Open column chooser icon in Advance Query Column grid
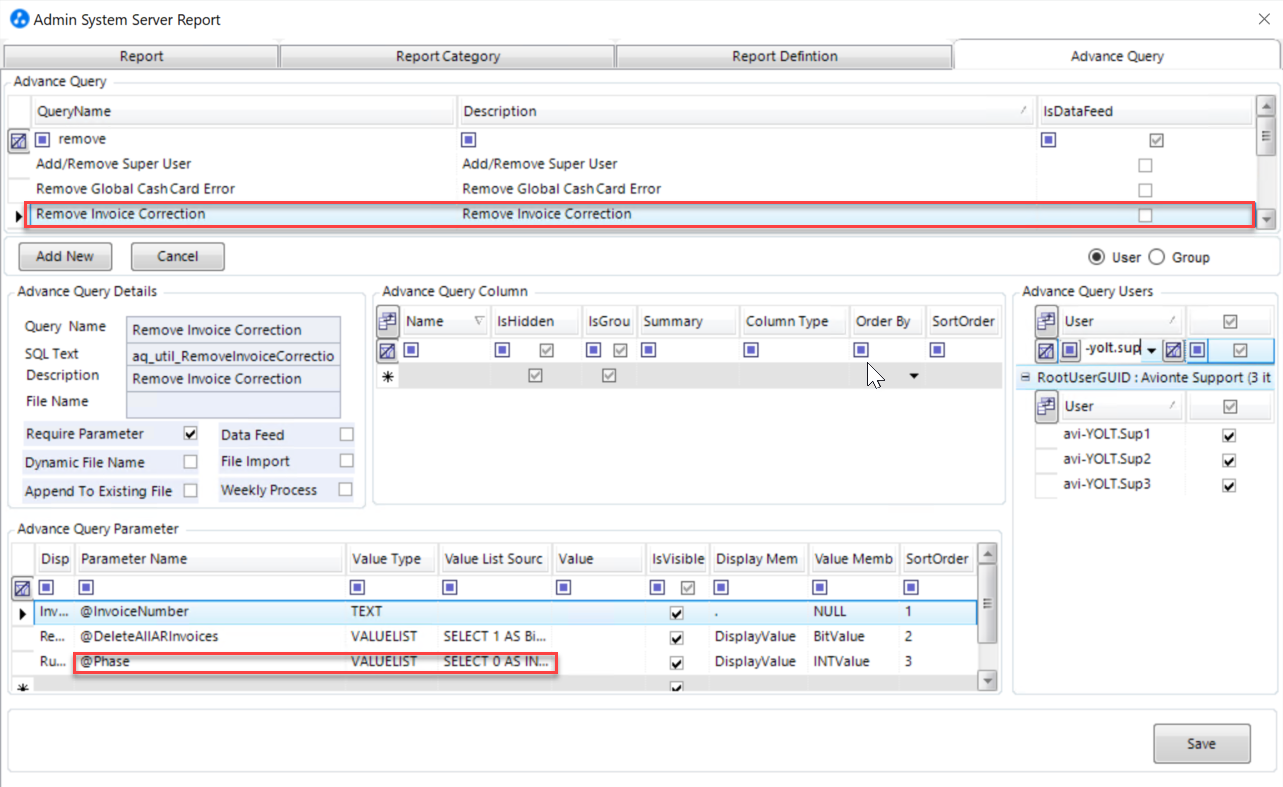Viewport: 1283px width, 787px height. (388, 322)
